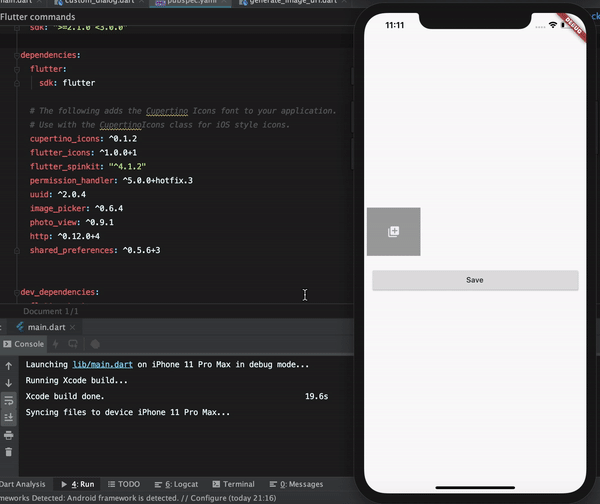600x504 pixels.
Task: Open lib/main.dart link in console
Action: tap(103, 364)
